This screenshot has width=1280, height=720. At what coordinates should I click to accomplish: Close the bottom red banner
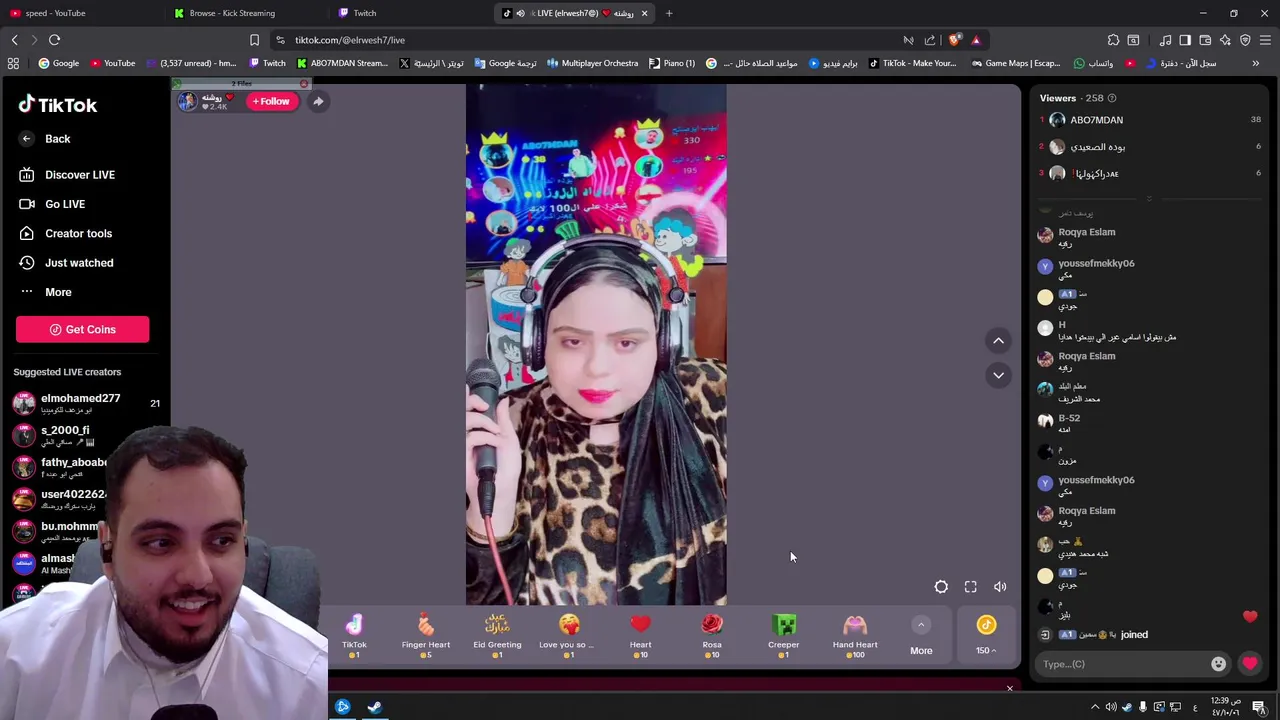[x=1009, y=688]
